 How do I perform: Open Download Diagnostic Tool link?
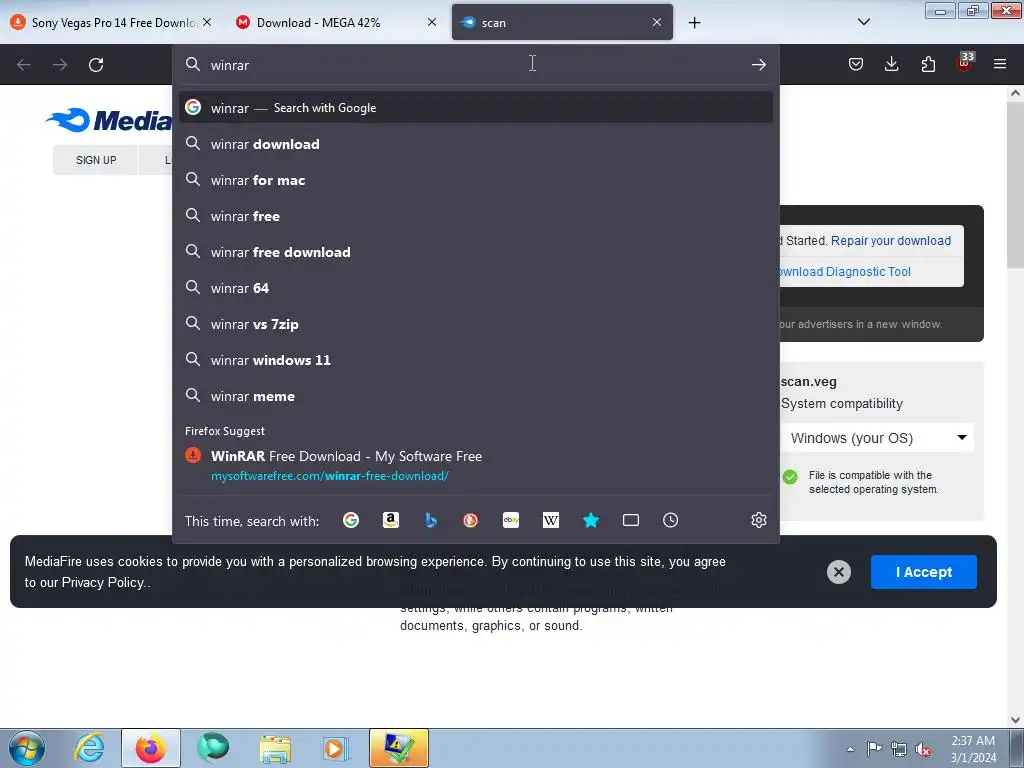[844, 272]
